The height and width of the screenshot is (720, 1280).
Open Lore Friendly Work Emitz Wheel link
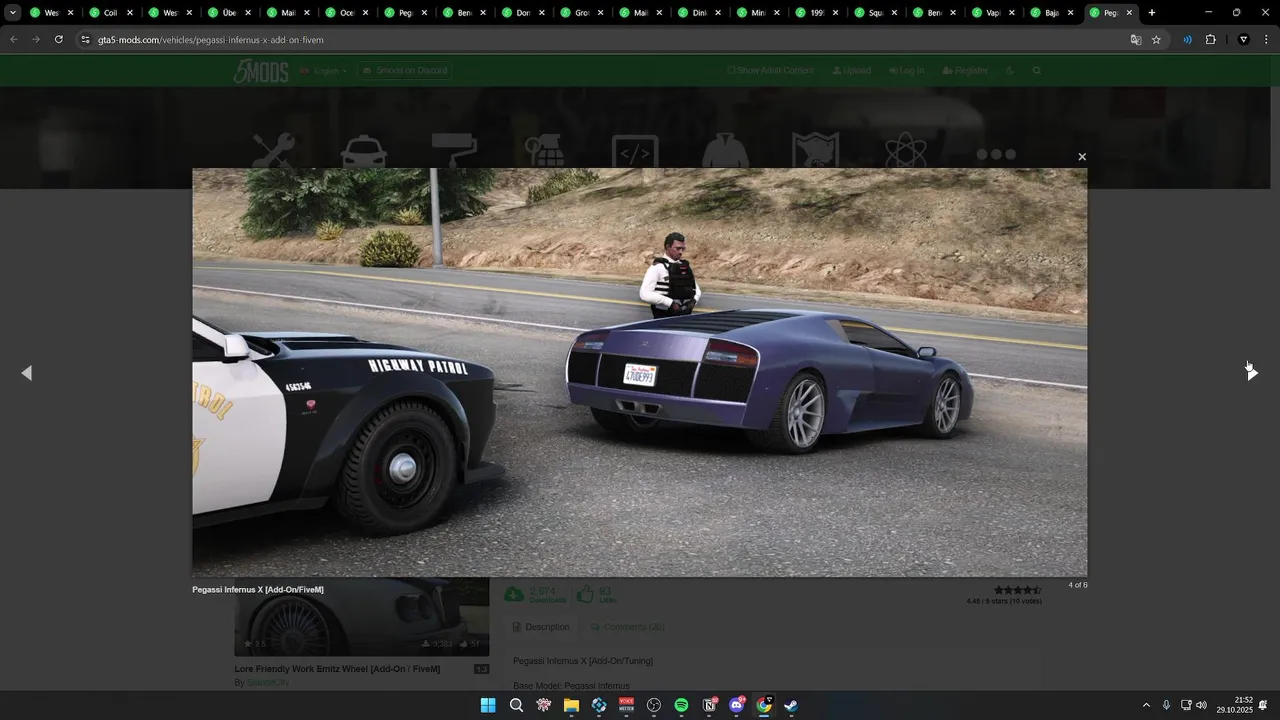(337, 669)
